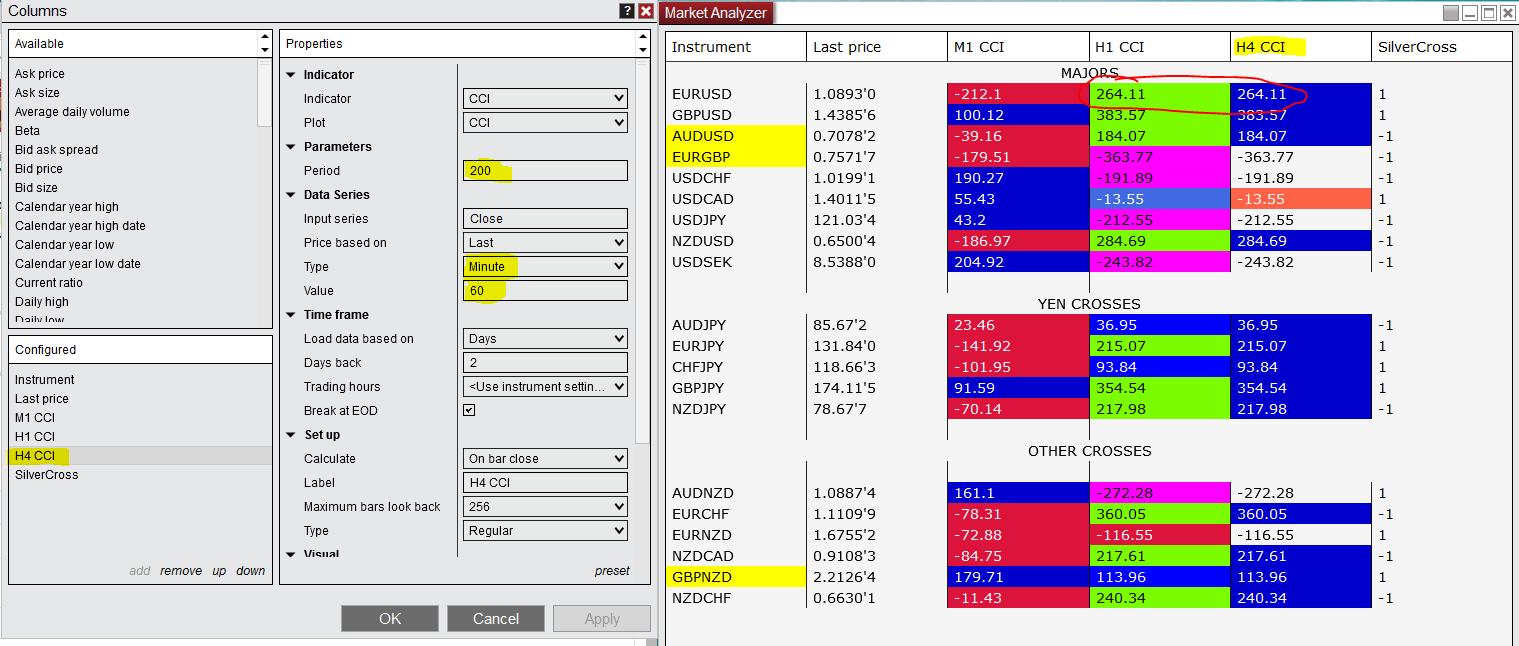Collapse the Data Series section
Screen dimensions: 1519x646
pyautogui.click(x=291, y=195)
